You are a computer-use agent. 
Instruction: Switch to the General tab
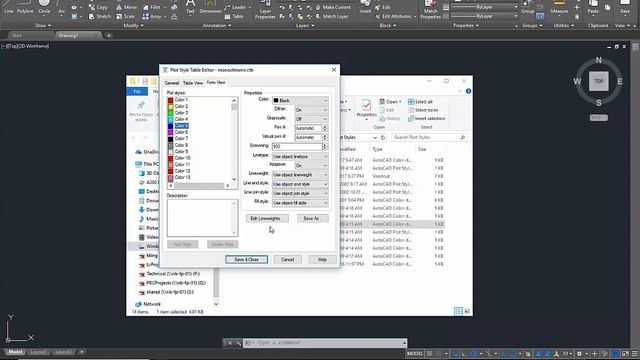(x=172, y=83)
